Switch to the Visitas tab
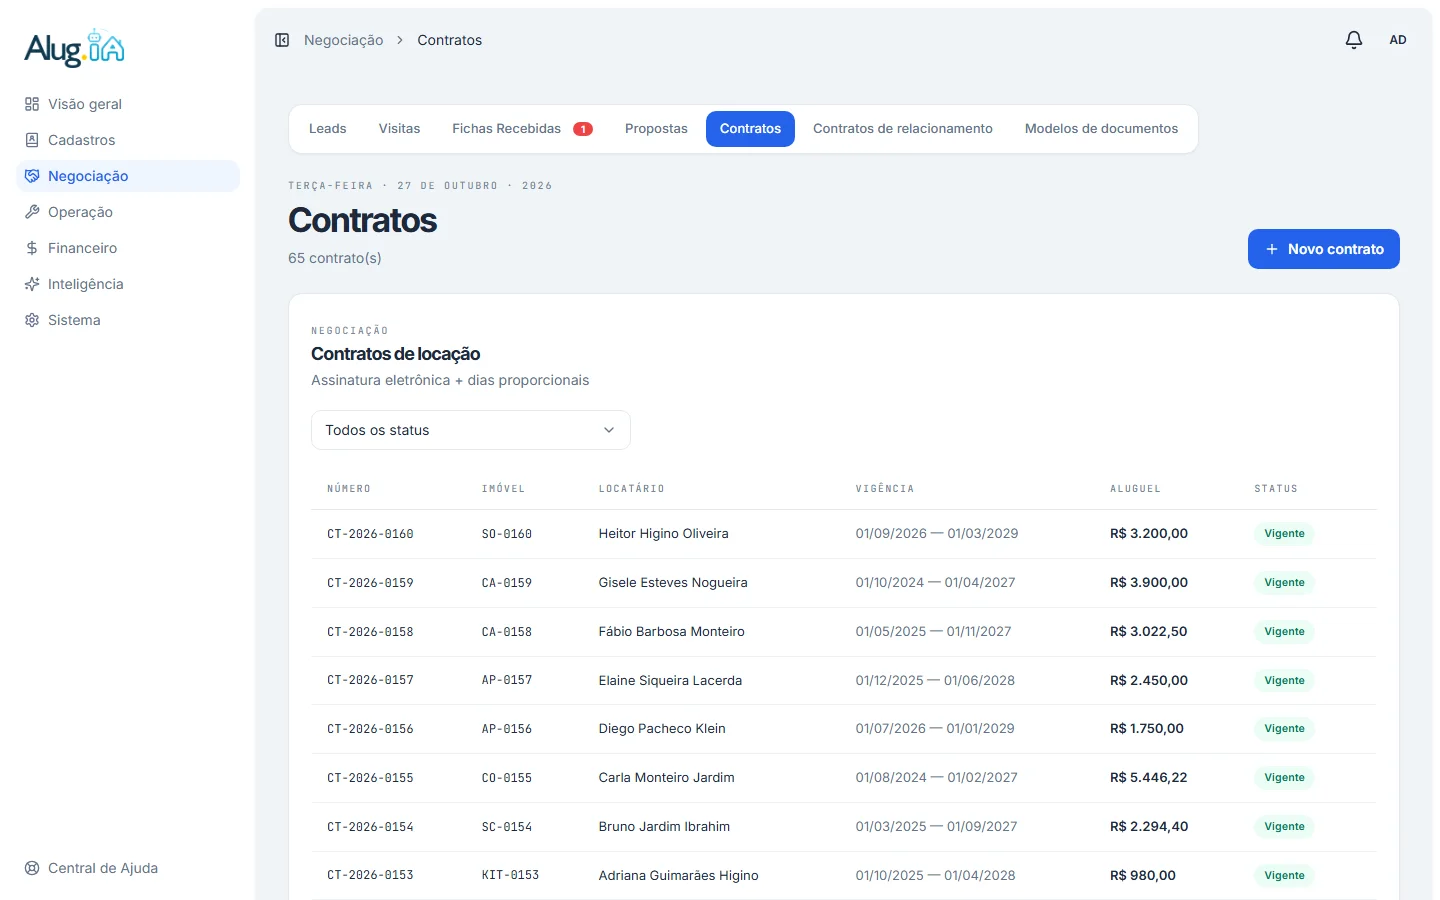Viewport: 1440px width, 900px height. 399,129
